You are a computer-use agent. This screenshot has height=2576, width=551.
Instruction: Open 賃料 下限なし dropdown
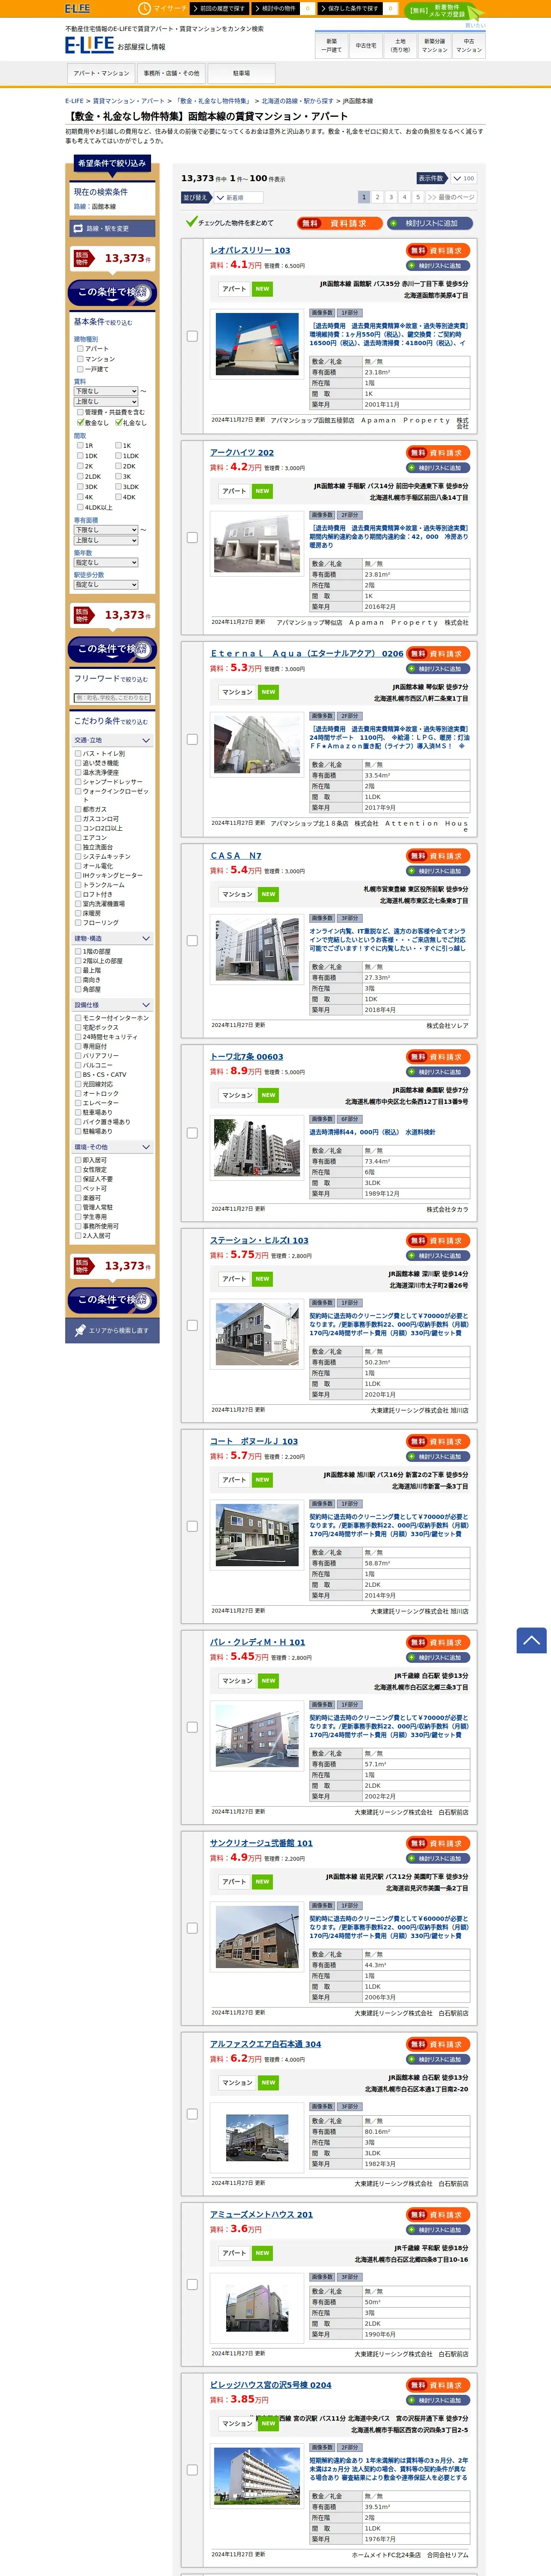(x=106, y=391)
